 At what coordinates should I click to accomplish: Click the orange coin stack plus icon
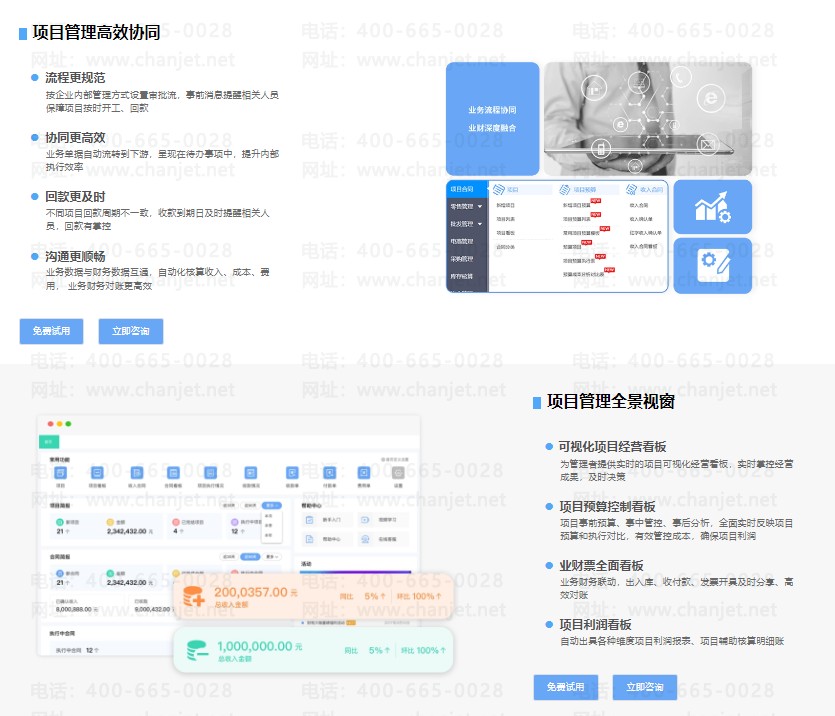tap(194, 596)
